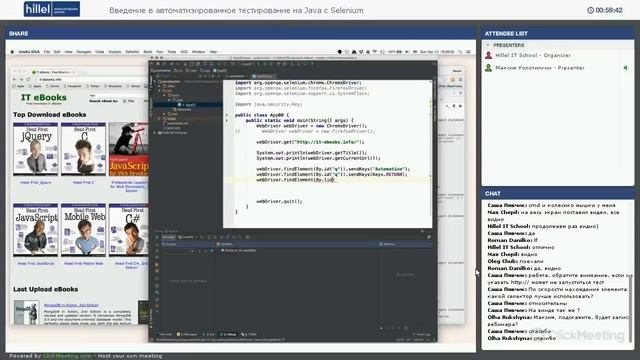Screen dimensions: 640x360
Task: Open the IntelliJ IDEA application menu
Action: pos(29,52)
